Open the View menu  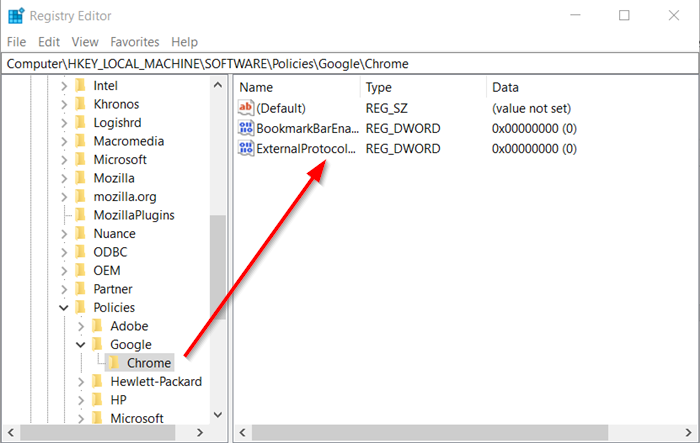click(85, 42)
